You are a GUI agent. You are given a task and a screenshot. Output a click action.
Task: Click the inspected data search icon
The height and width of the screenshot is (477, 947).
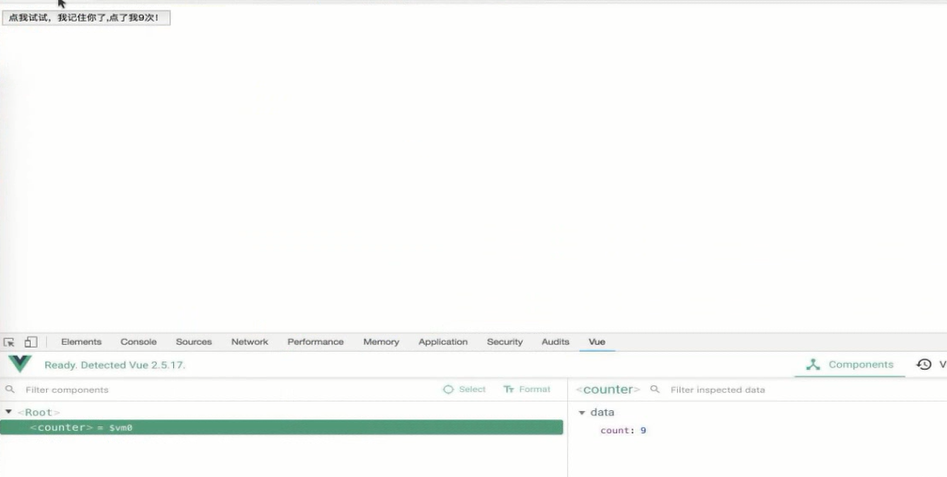pos(655,389)
